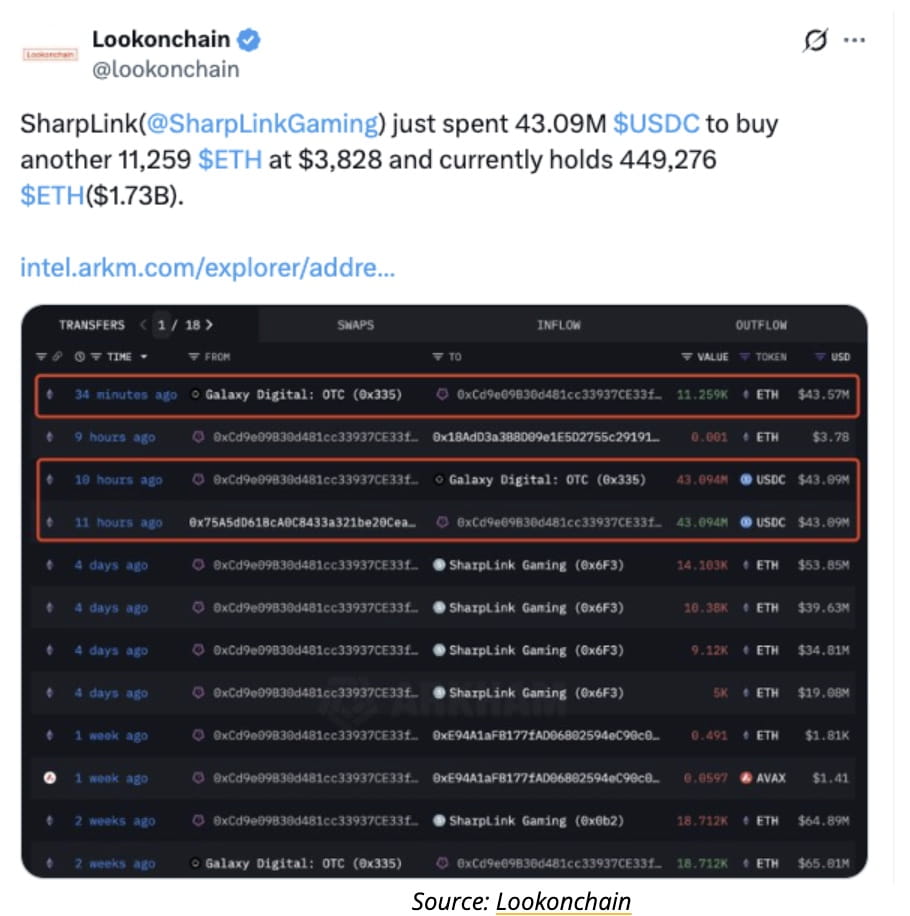The image size is (910, 916).
Task: Go to the next transfers page with right chevron
Action: (209, 325)
